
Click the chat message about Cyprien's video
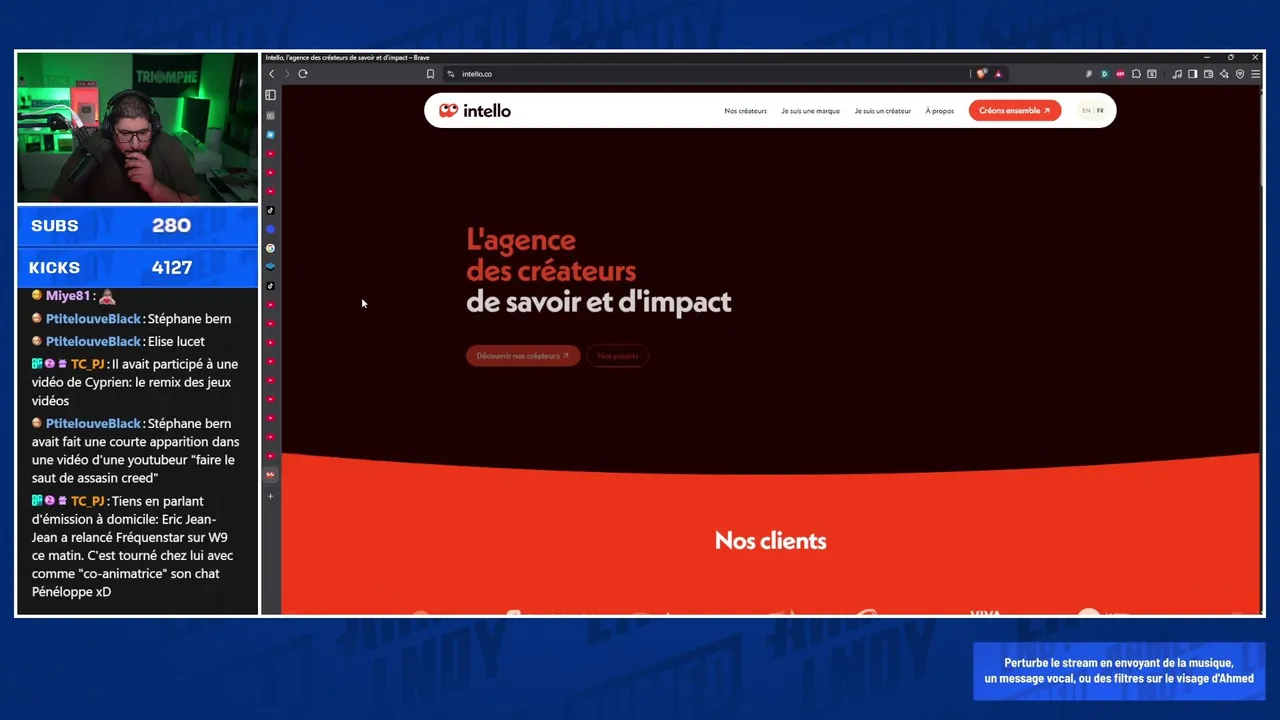pos(136,382)
